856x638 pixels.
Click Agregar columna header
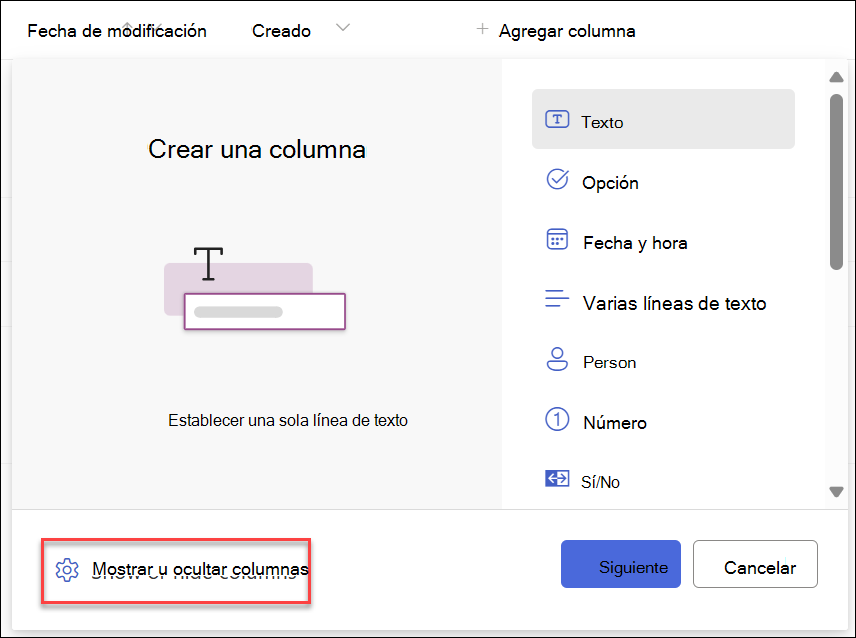click(x=567, y=31)
